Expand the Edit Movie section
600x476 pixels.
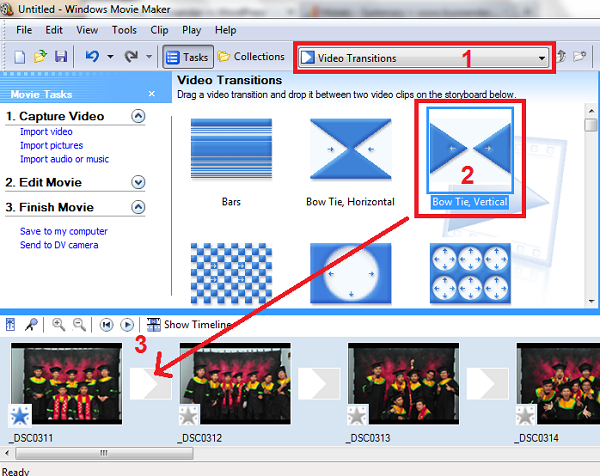pyautogui.click(x=138, y=183)
